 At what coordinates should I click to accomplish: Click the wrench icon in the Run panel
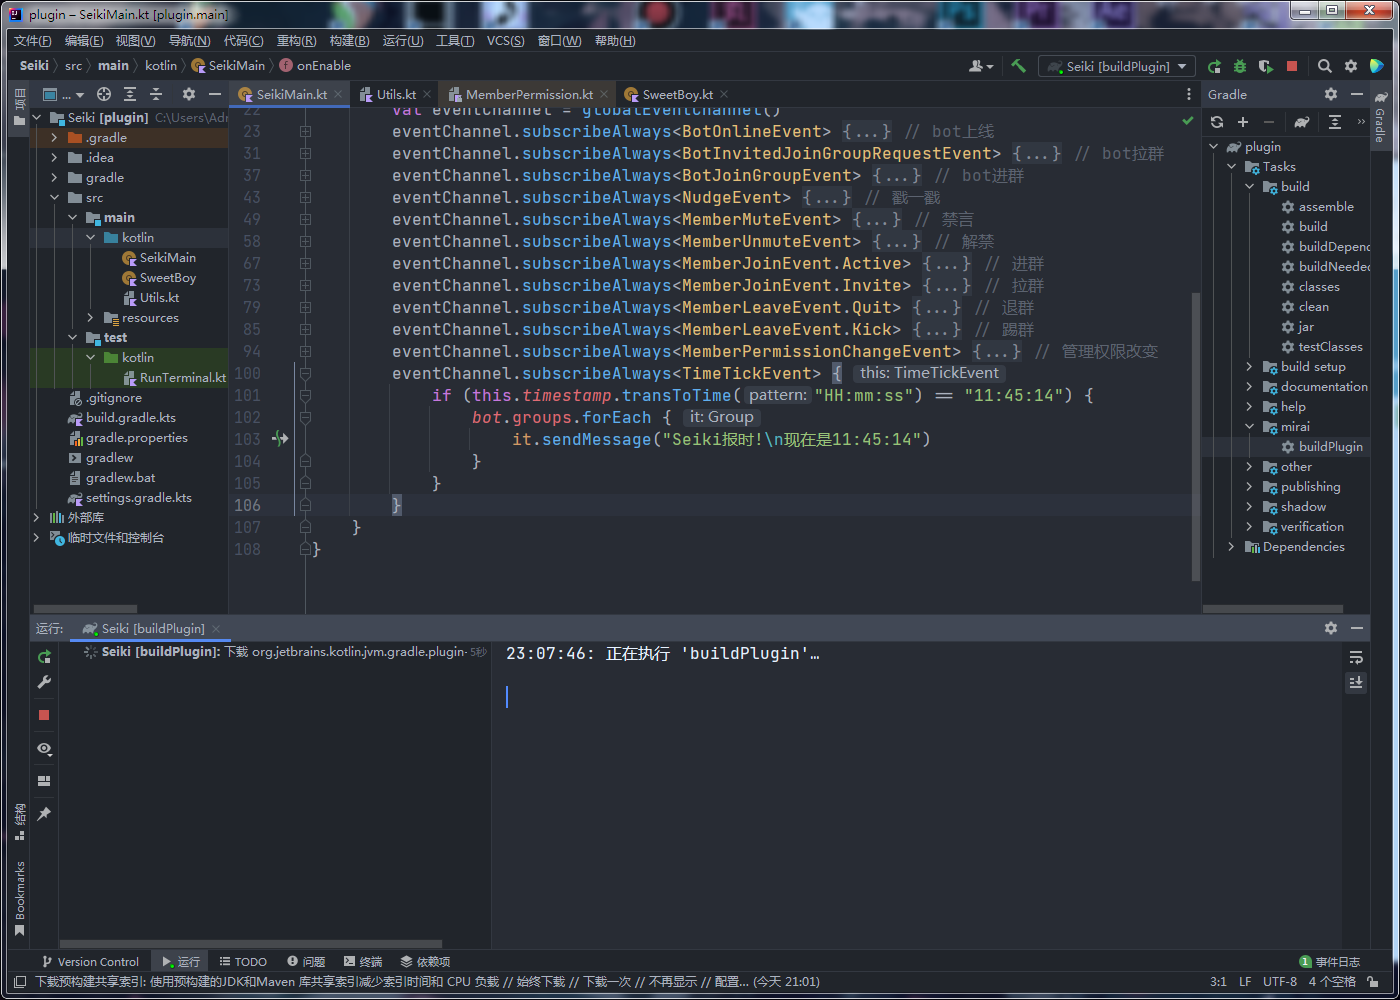[44, 682]
